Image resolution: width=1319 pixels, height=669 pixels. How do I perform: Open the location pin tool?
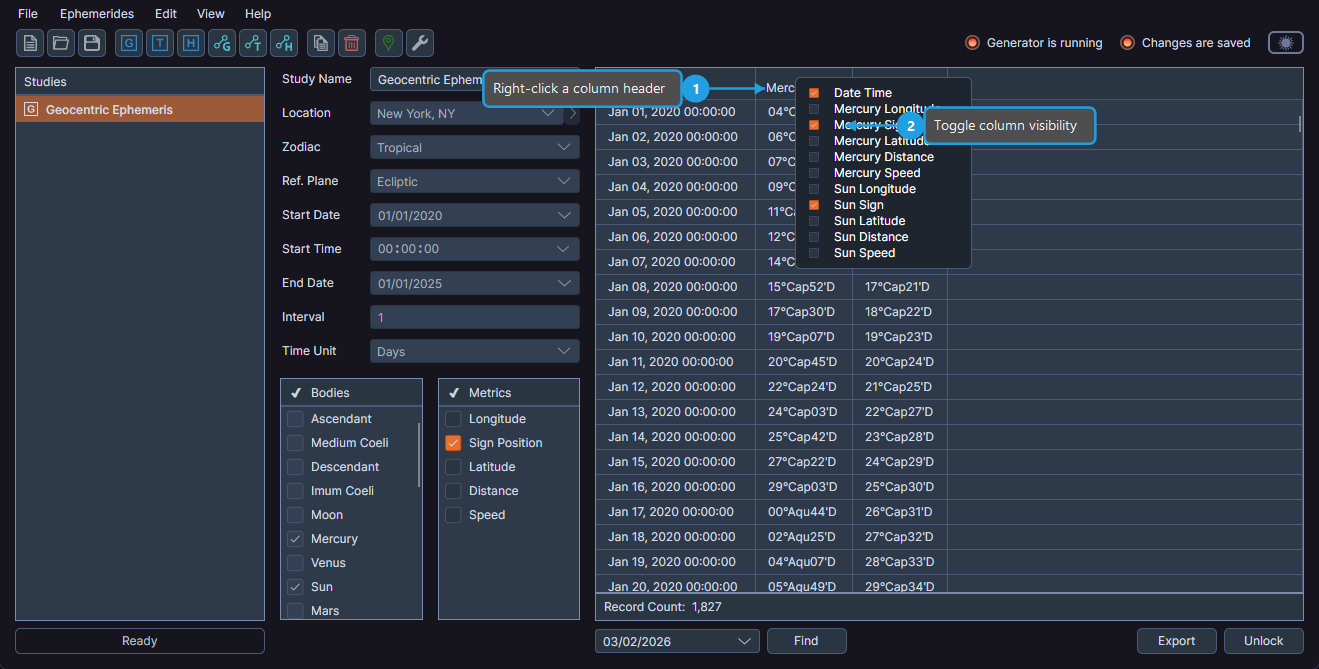389,43
